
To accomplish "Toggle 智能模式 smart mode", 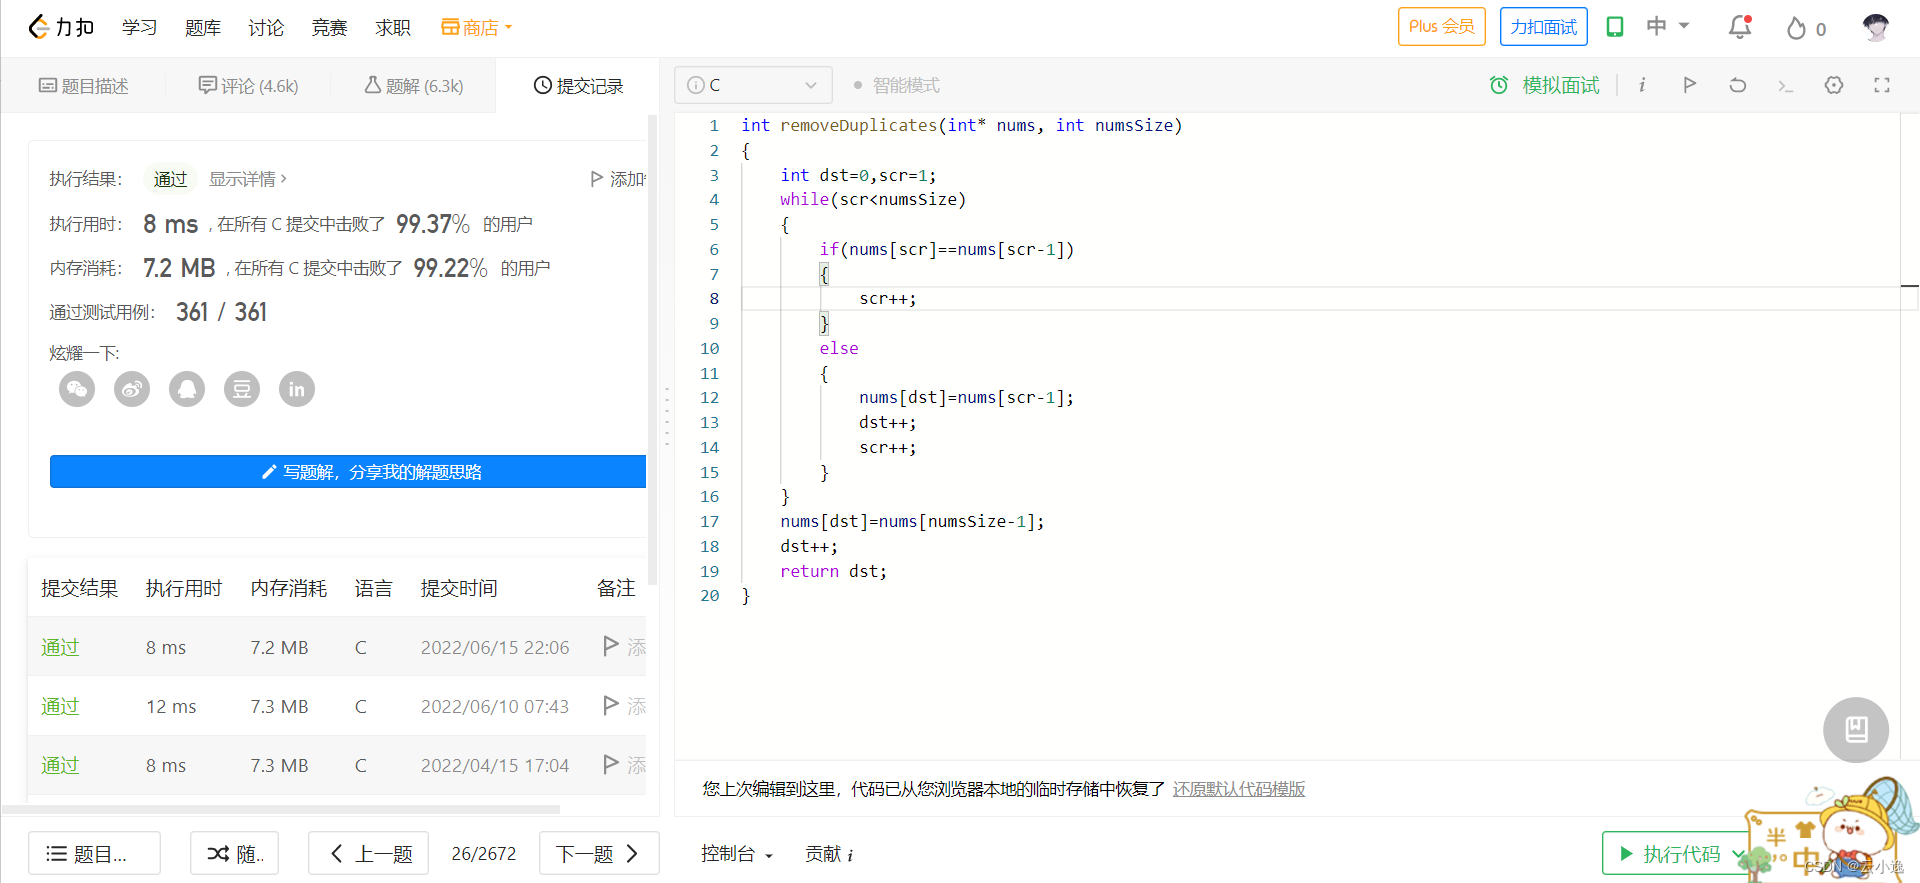I will pos(897,85).
